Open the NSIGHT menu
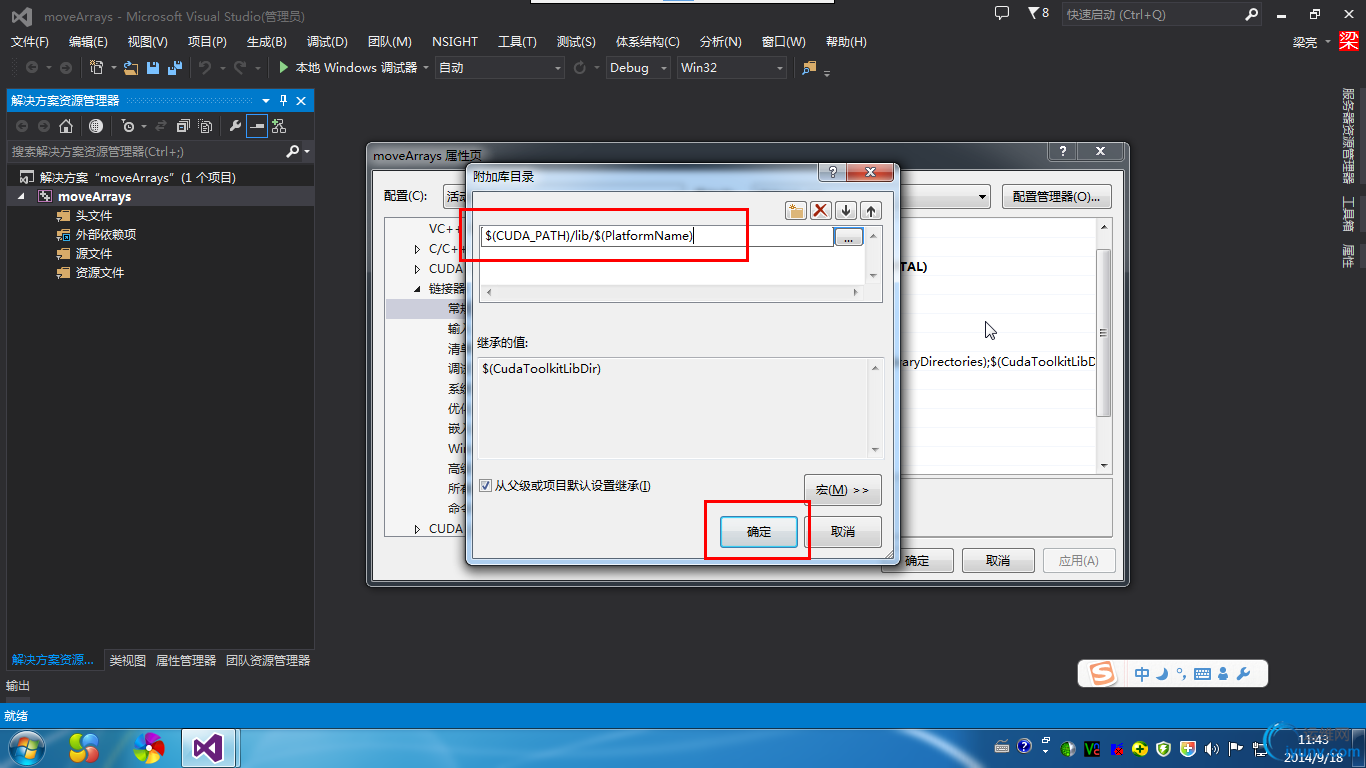 [455, 42]
